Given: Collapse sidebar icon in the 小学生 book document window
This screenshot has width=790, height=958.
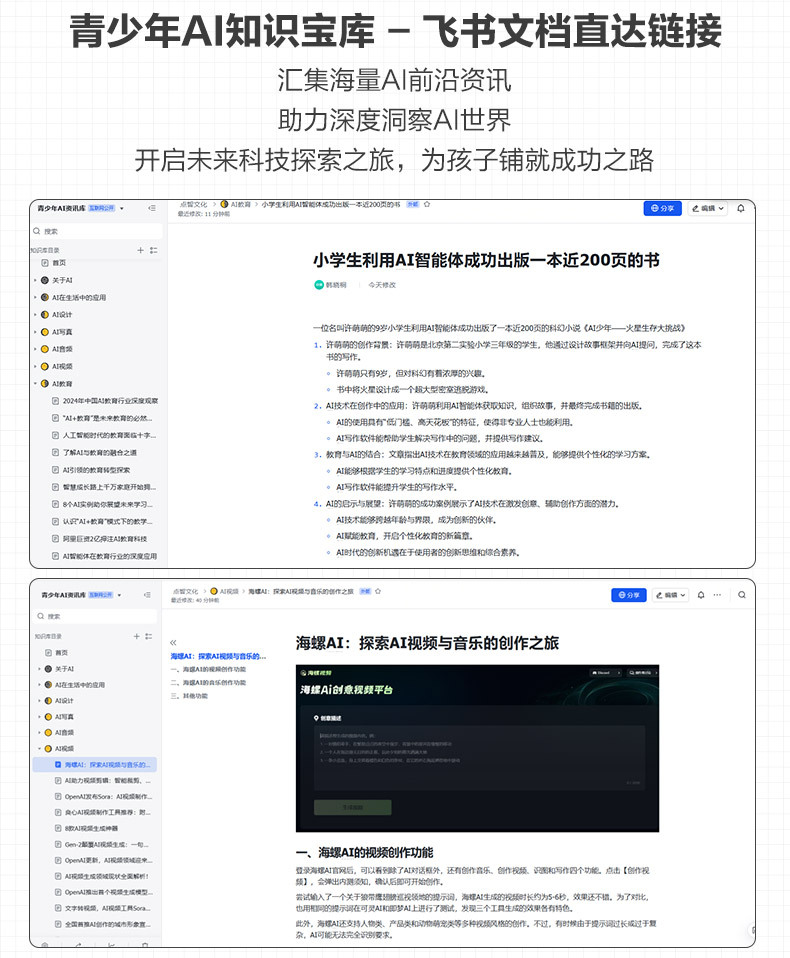Looking at the screenshot, I should (x=152, y=208).
